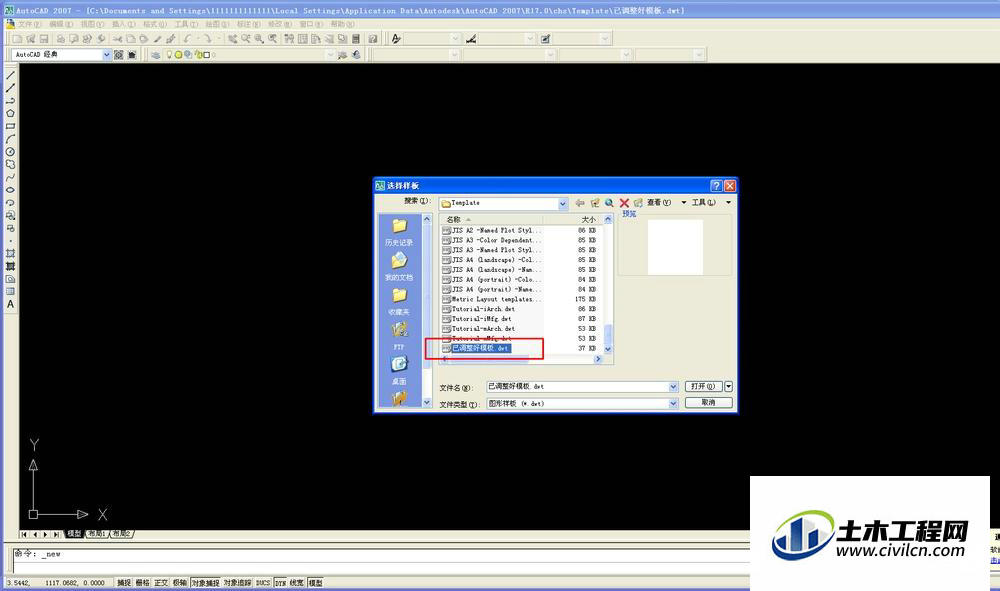Select the Spline draw tool
Viewport: 1000px width, 591px height.
click(x=10, y=177)
